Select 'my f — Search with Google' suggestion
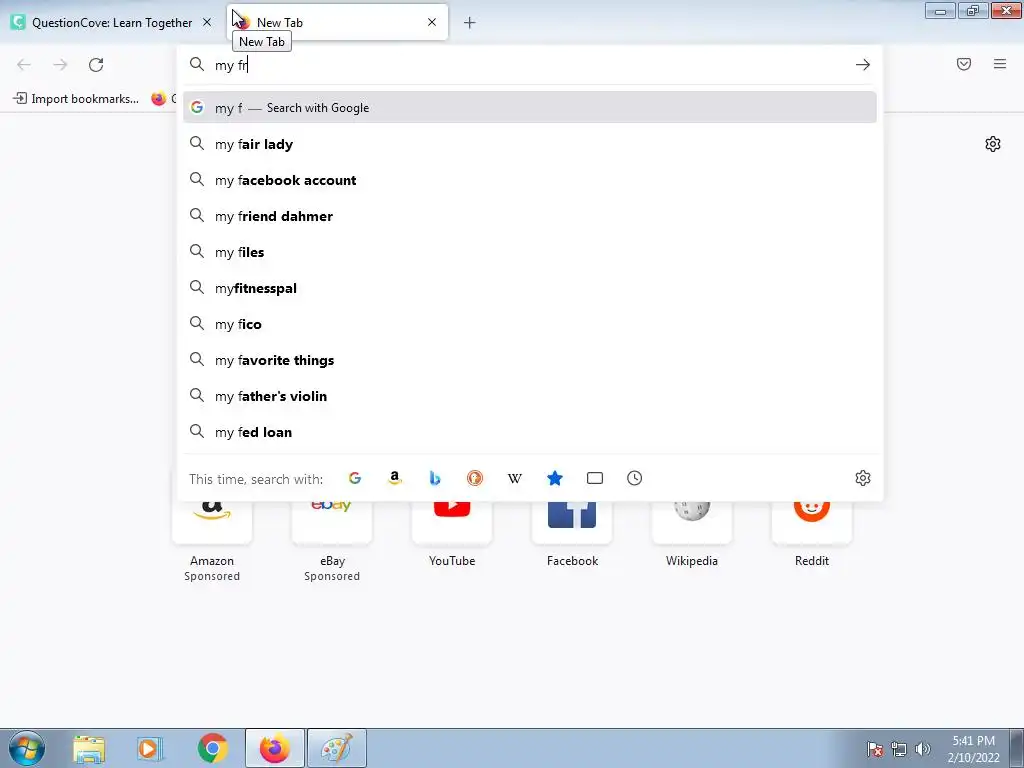The height and width of the screenshot is (768, 1024). 530,108
